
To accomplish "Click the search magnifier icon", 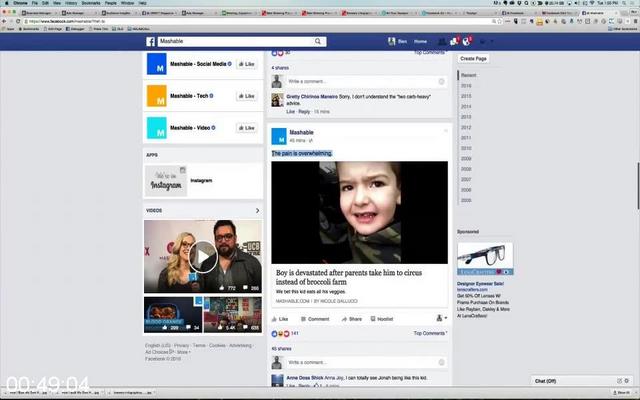I will (318, 41).
